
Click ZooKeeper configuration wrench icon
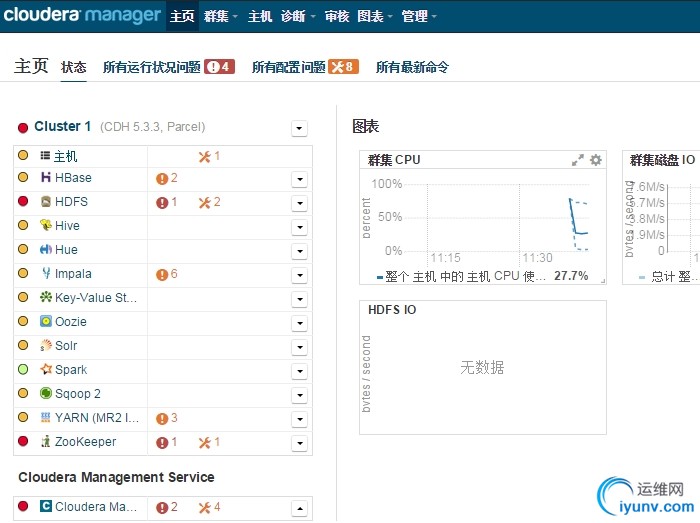(204, 443)
